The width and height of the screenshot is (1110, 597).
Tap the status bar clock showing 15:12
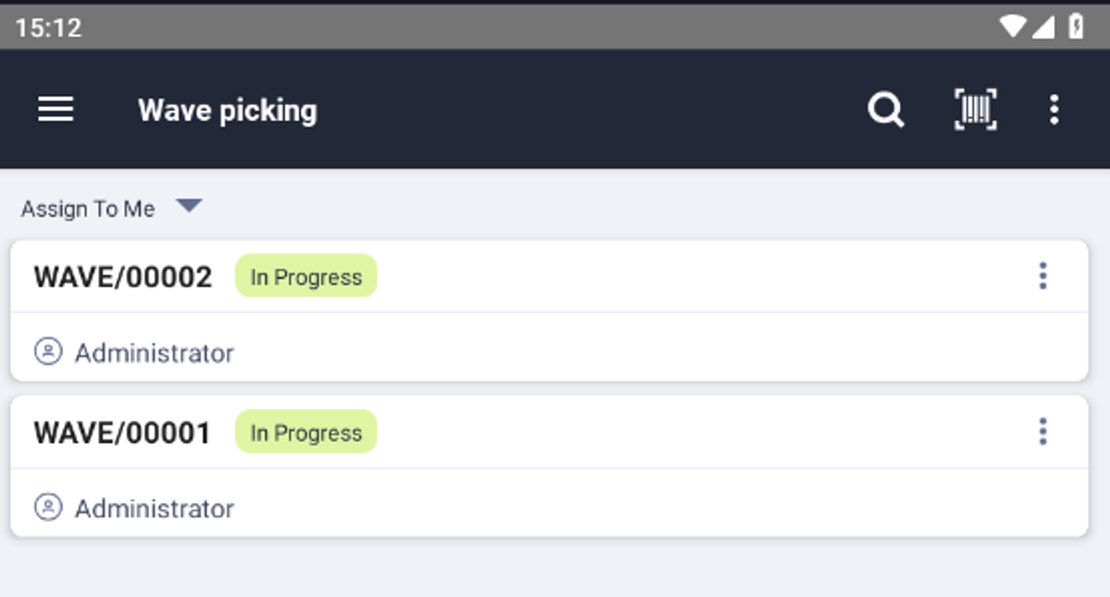point(48,28)
